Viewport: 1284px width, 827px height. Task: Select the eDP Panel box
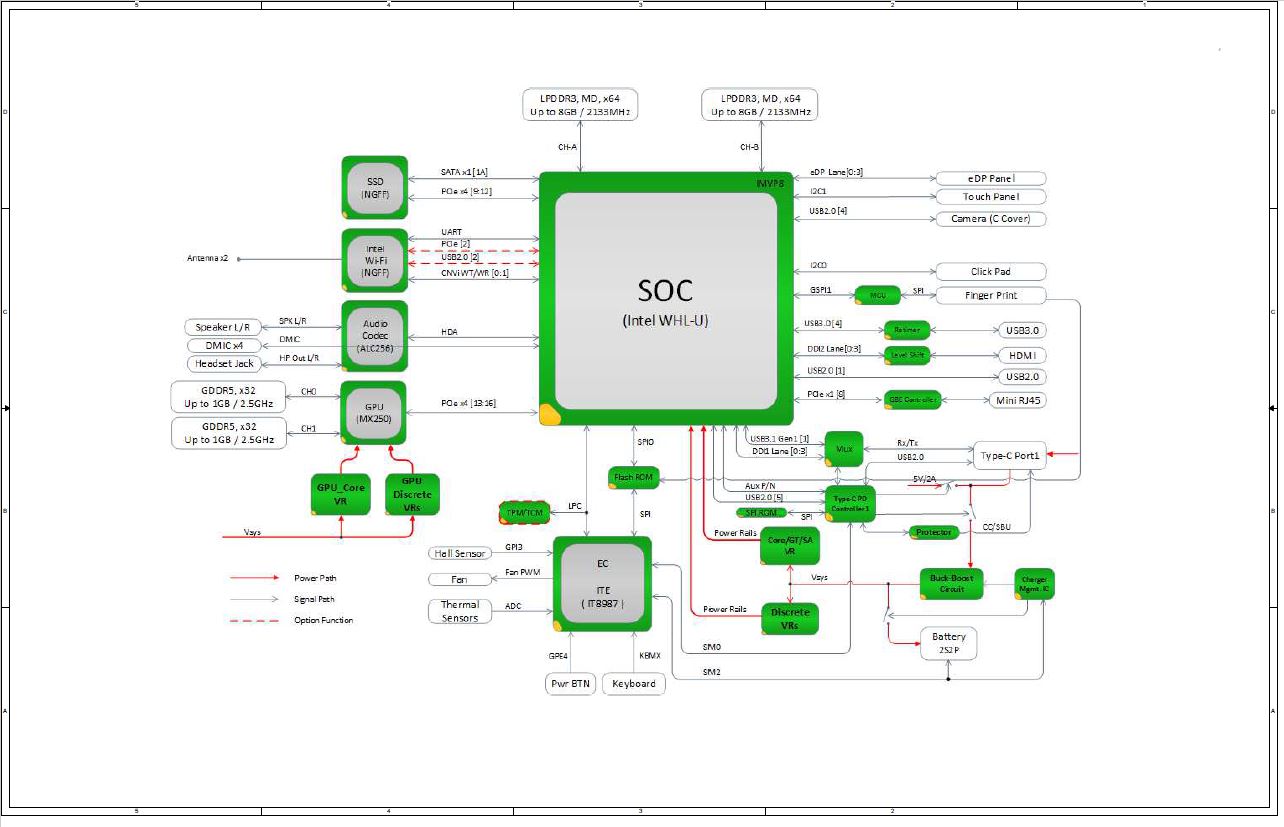pos(990,178)
